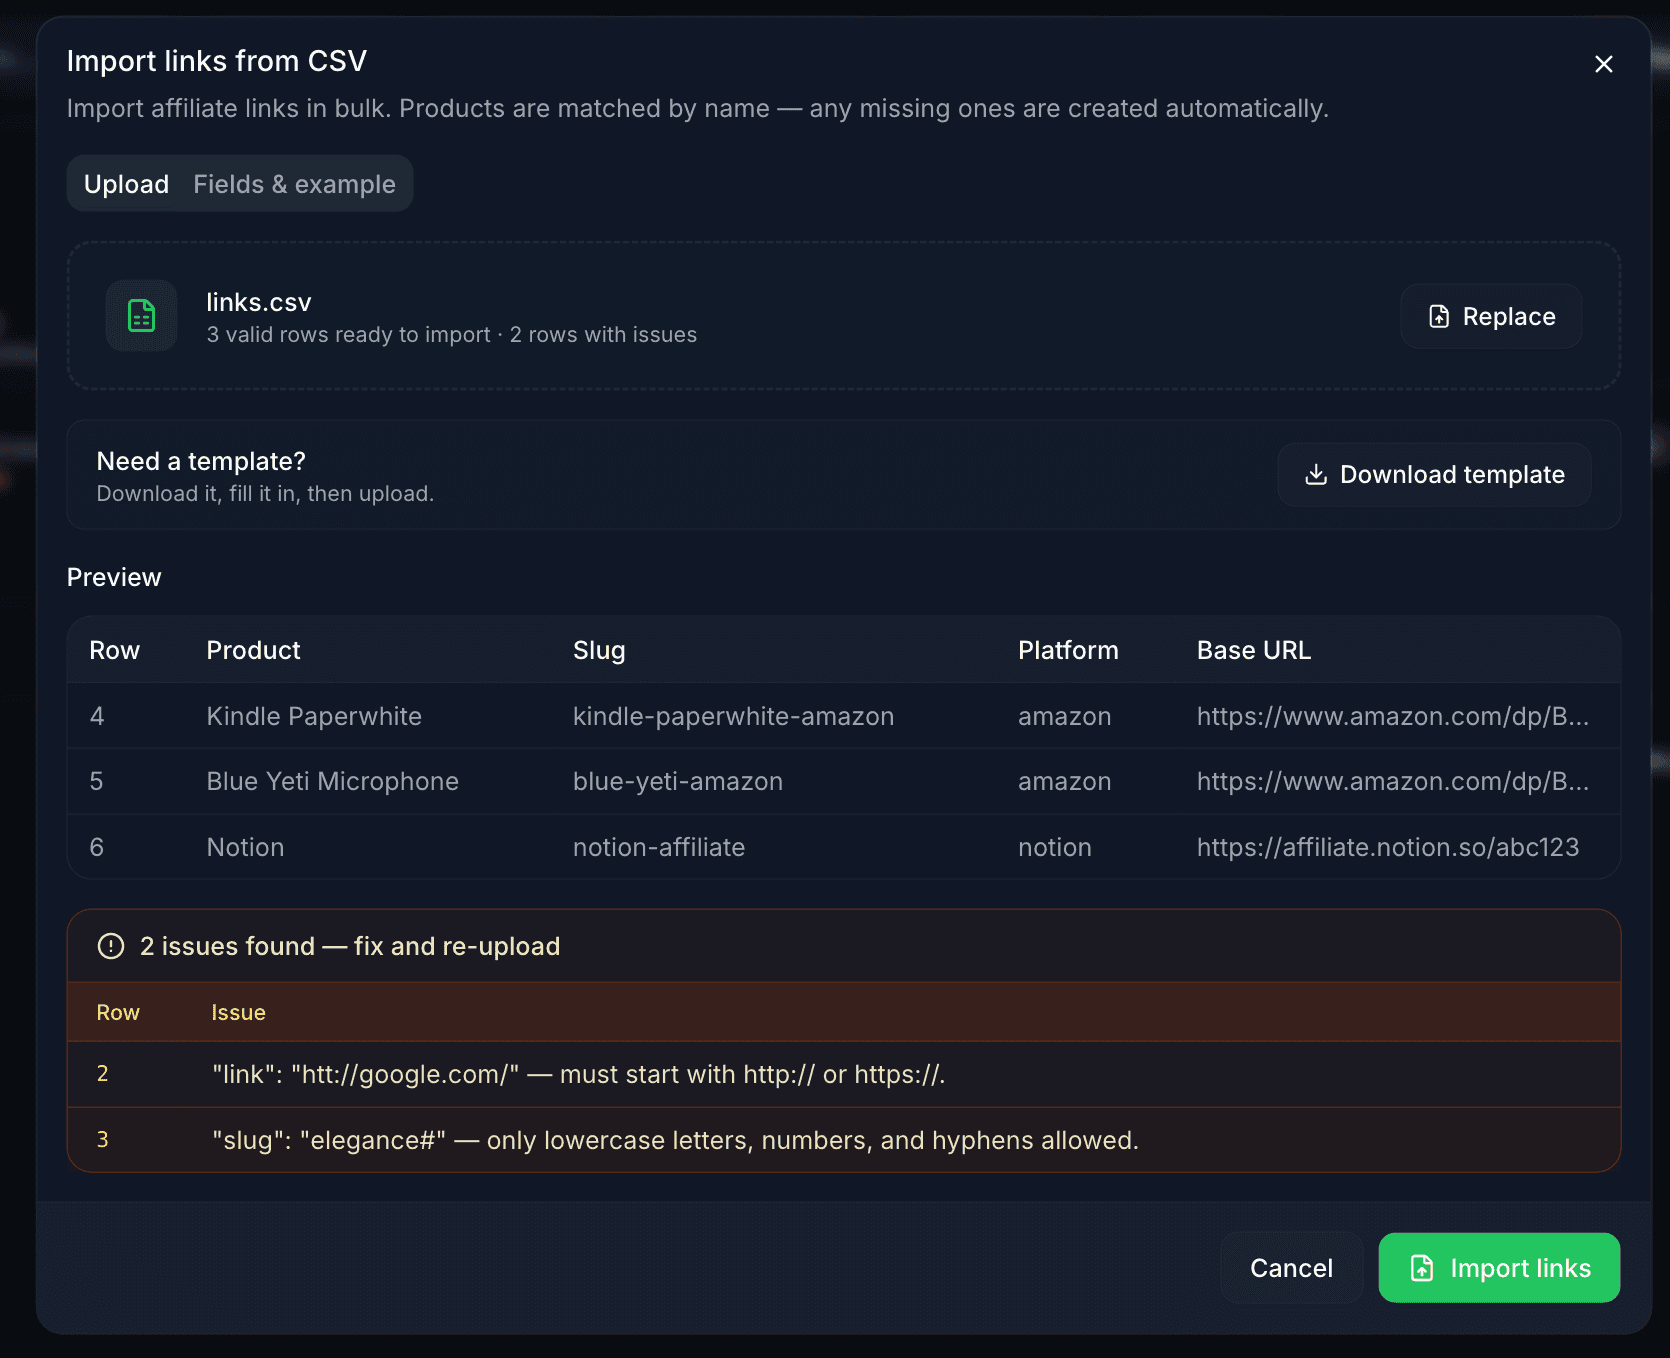Click the links.csv file name
Viewport: 1670px width, 1358px height.
(x=259, y=302)
